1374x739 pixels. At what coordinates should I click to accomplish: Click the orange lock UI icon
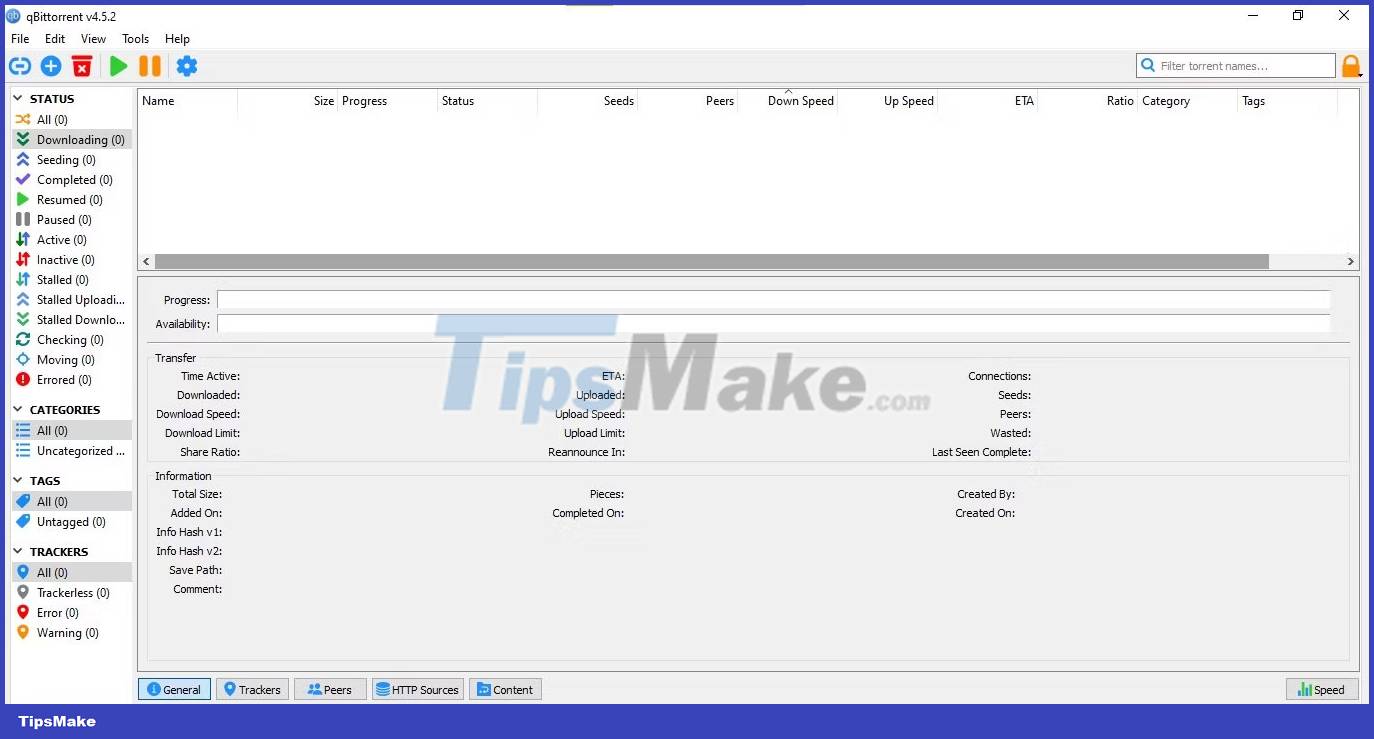click(1351, 66)
